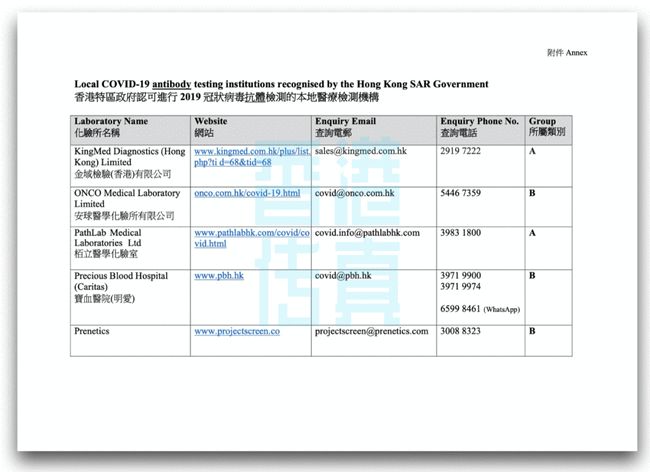Select phone number 3008 8323
Screen dimensions: 650x472
(x=460, y=331)
